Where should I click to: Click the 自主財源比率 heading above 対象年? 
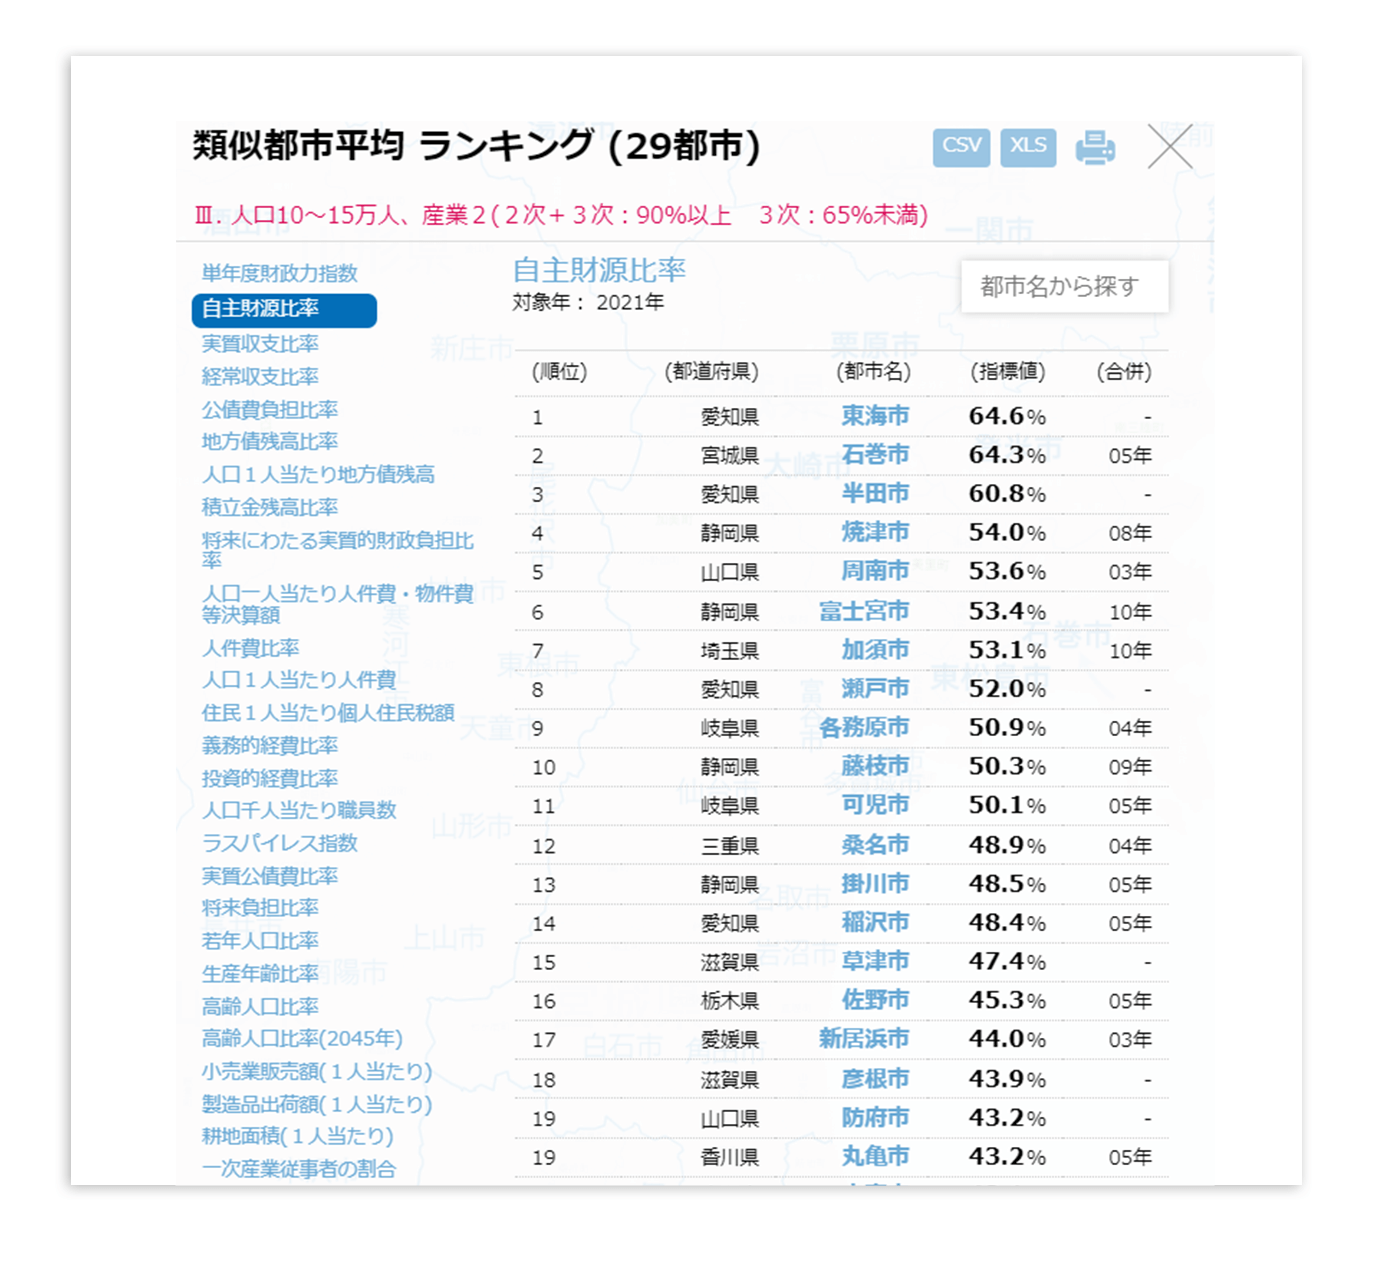(599, 271)
